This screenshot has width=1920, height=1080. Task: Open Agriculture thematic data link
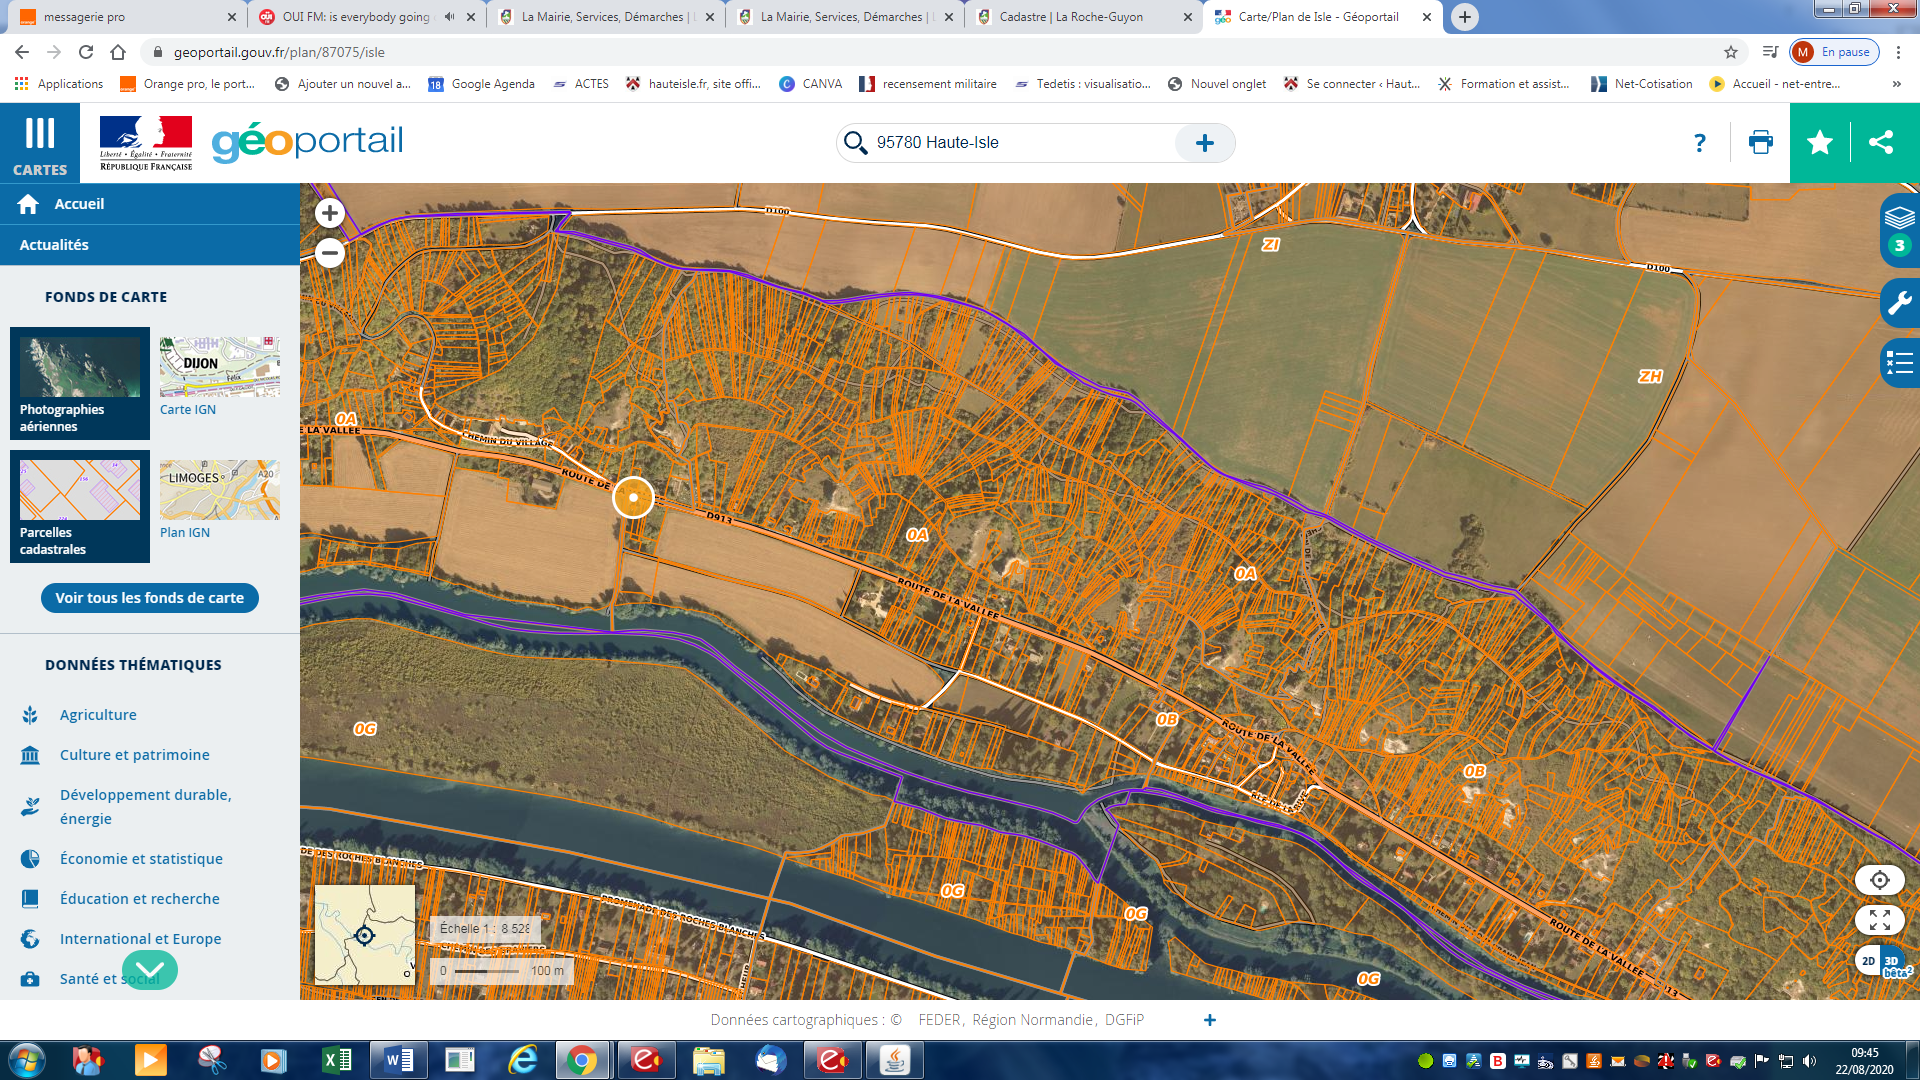(98, 715)
